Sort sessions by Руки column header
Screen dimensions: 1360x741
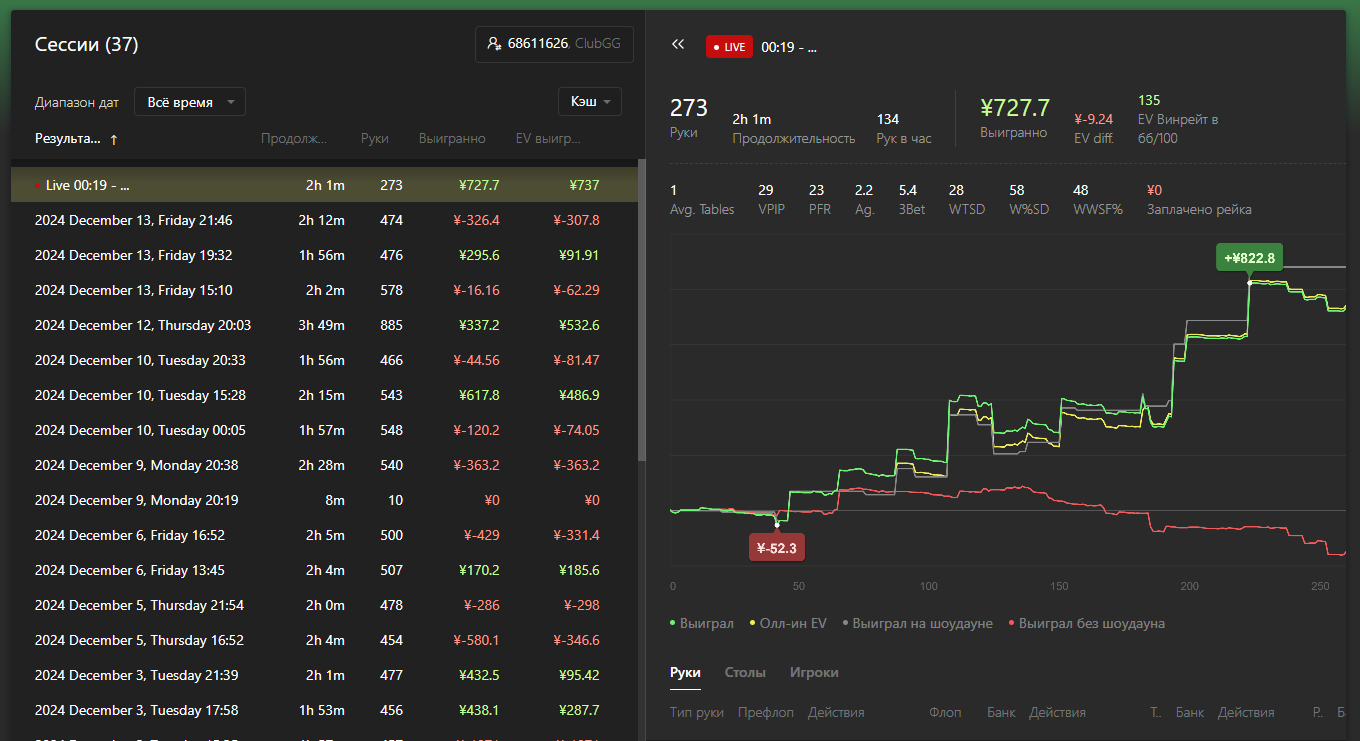[x=376, y=139]
